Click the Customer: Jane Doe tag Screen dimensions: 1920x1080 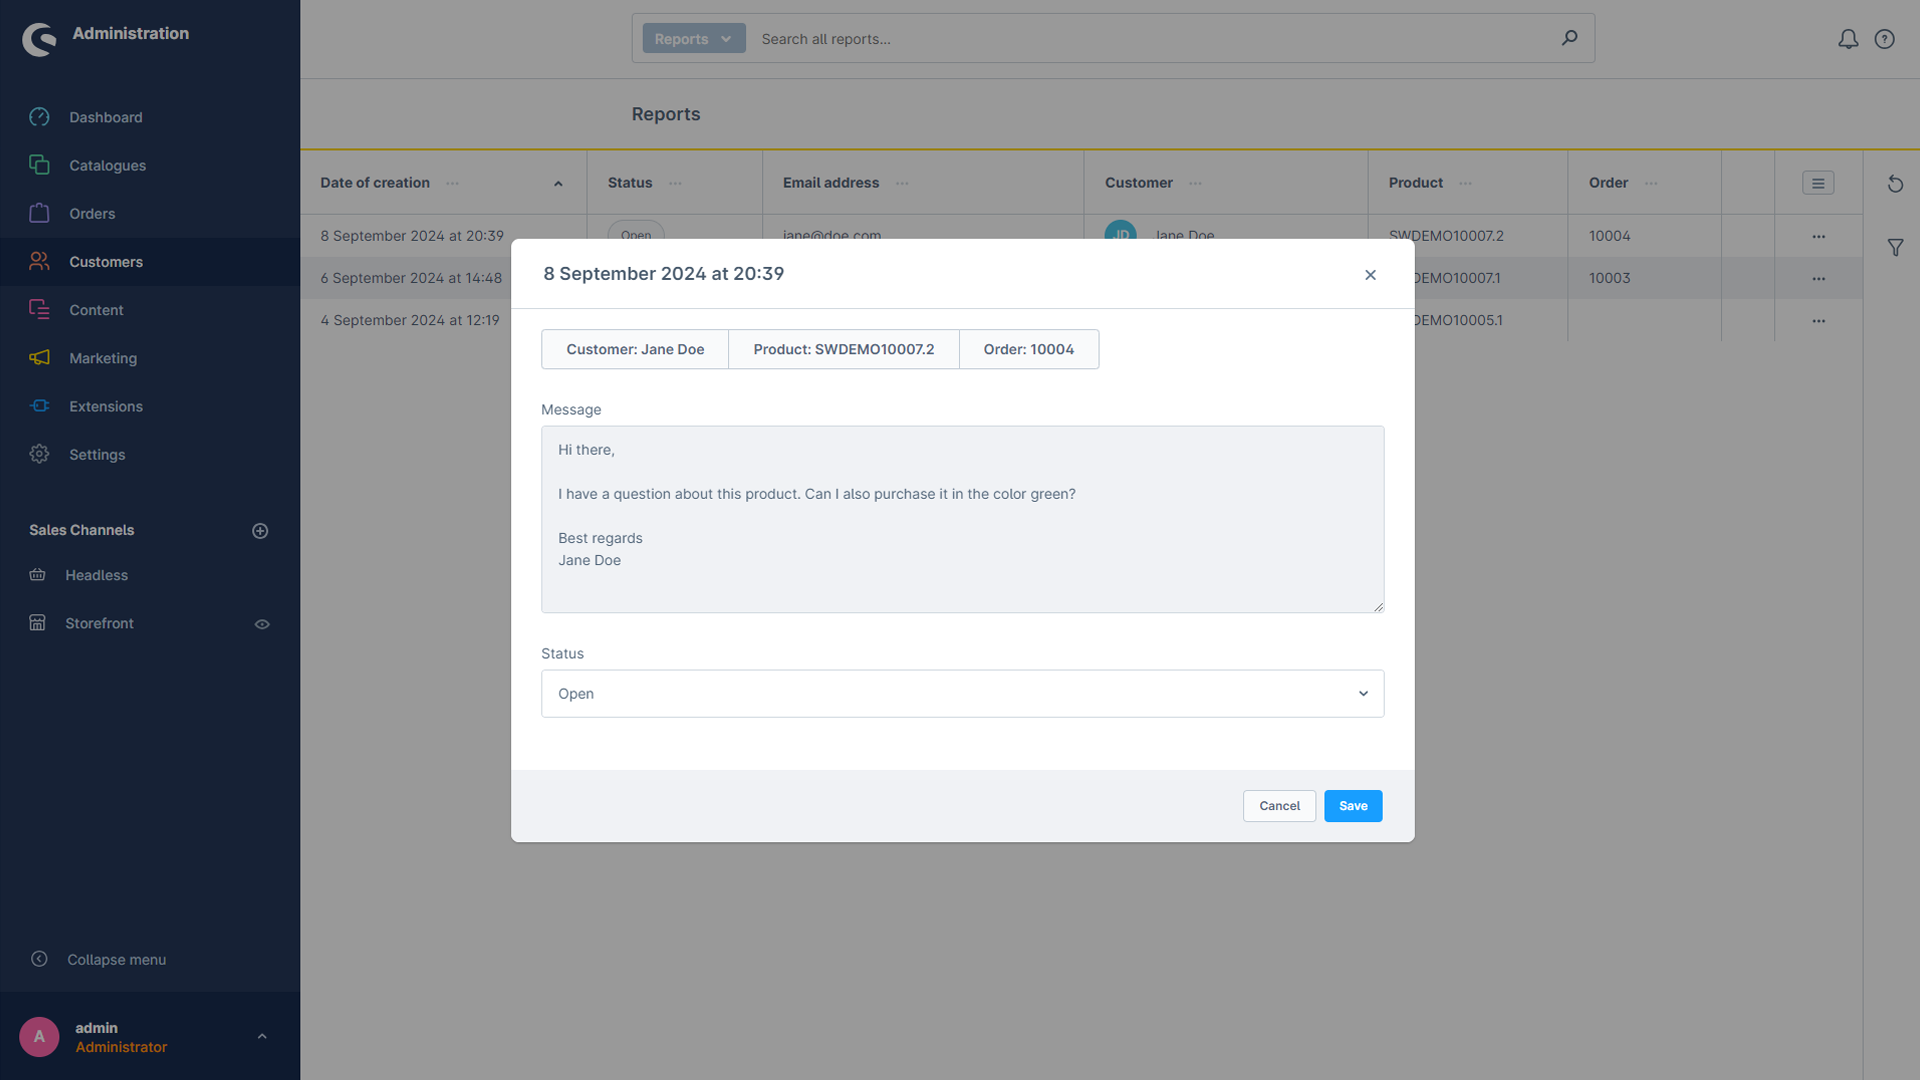pyautogui.click(x=634, y=348)
